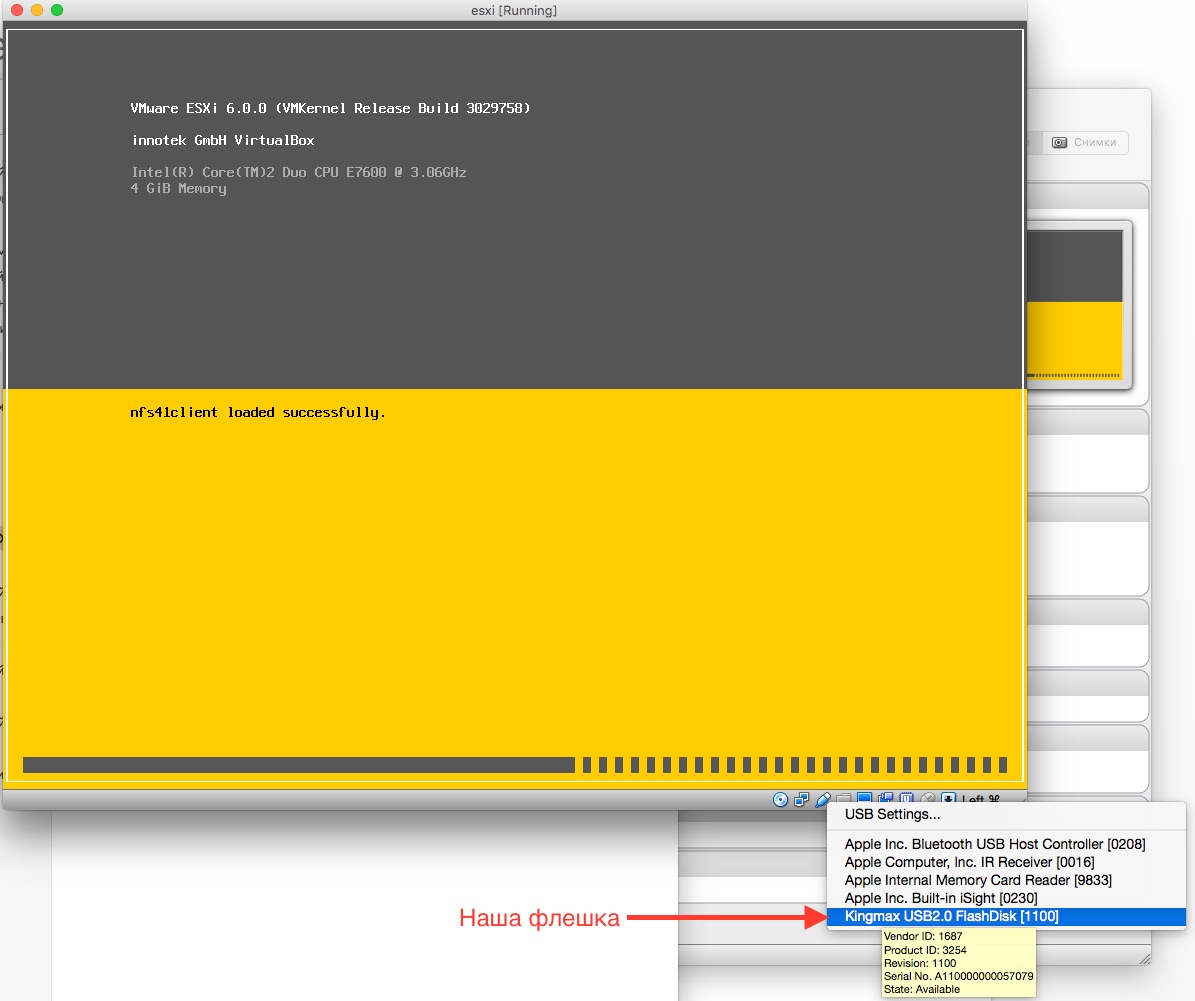Click the Left ⌘ host key label

click(980, 798)
